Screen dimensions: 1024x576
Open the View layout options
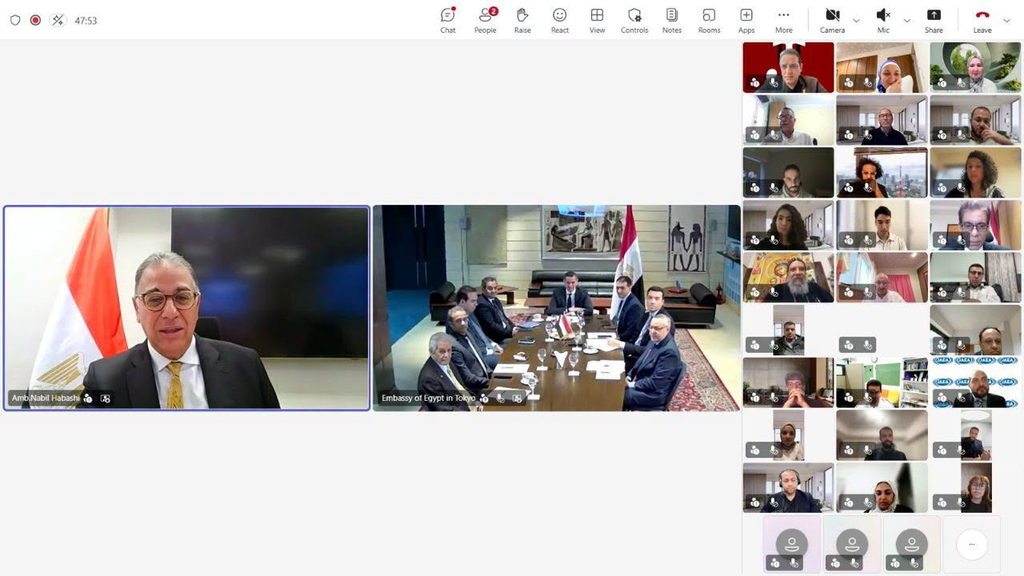tap(597, 20)
